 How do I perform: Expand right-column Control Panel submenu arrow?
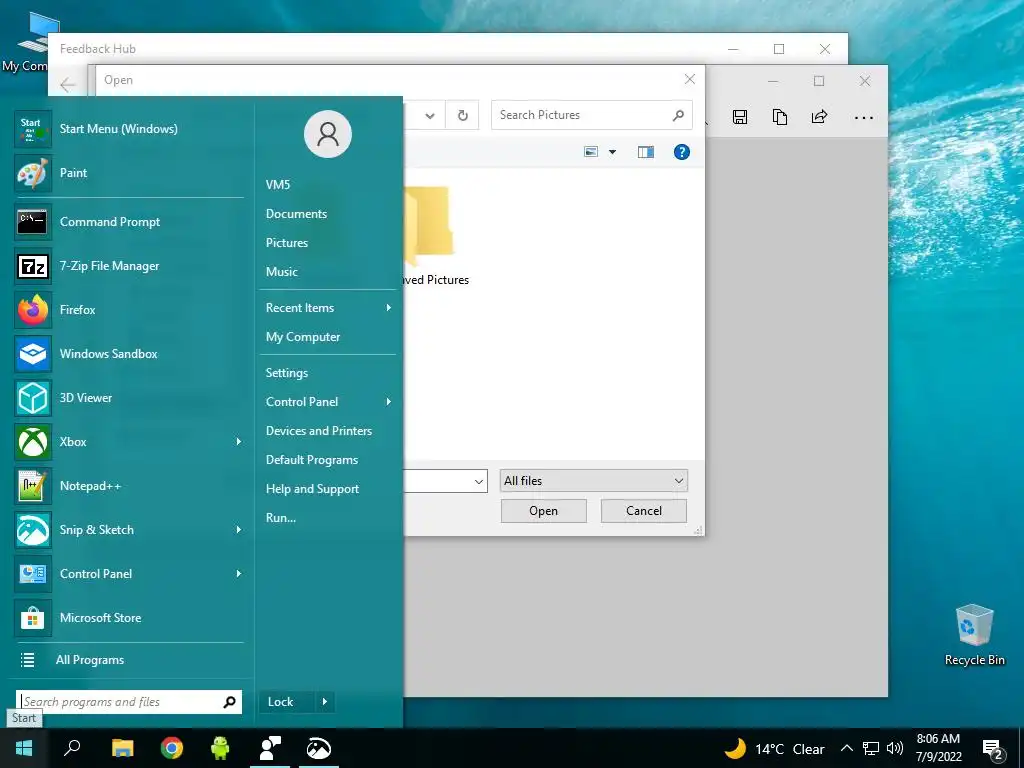coord(389,402)
